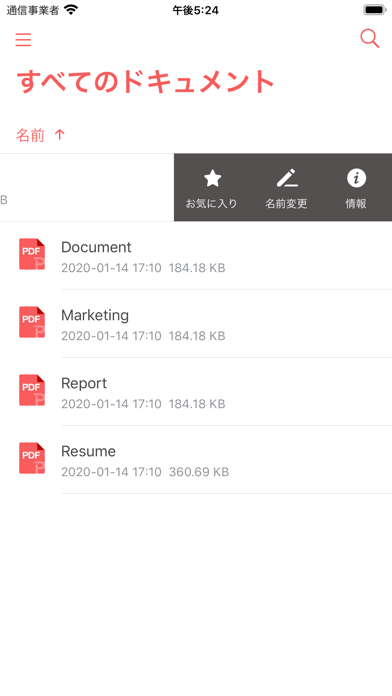Tap the Marketing PDF file icon
Viewport: 392px width, 696px height.
pos(32,322)
